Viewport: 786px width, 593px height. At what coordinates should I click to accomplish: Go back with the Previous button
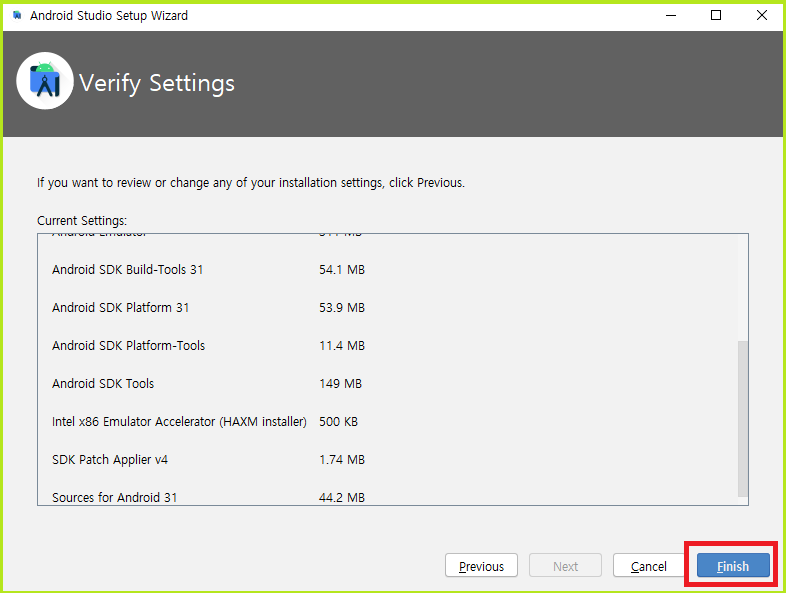(481, 565)
